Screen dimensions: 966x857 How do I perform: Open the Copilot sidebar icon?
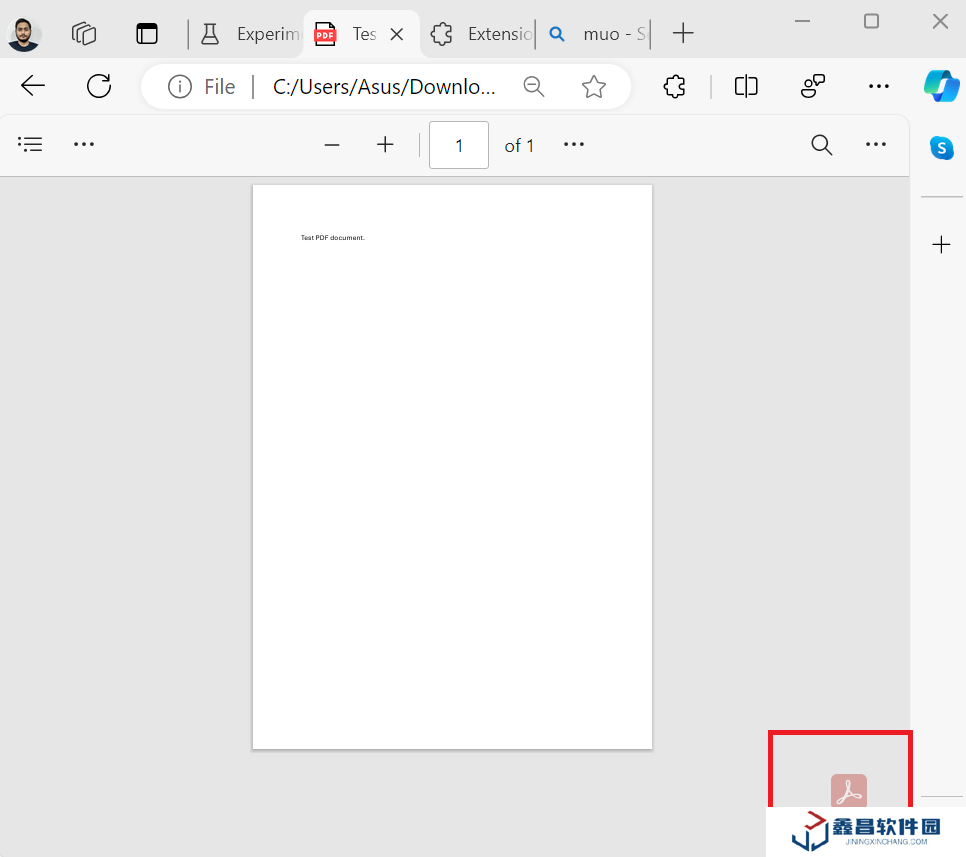coord(941,86)
